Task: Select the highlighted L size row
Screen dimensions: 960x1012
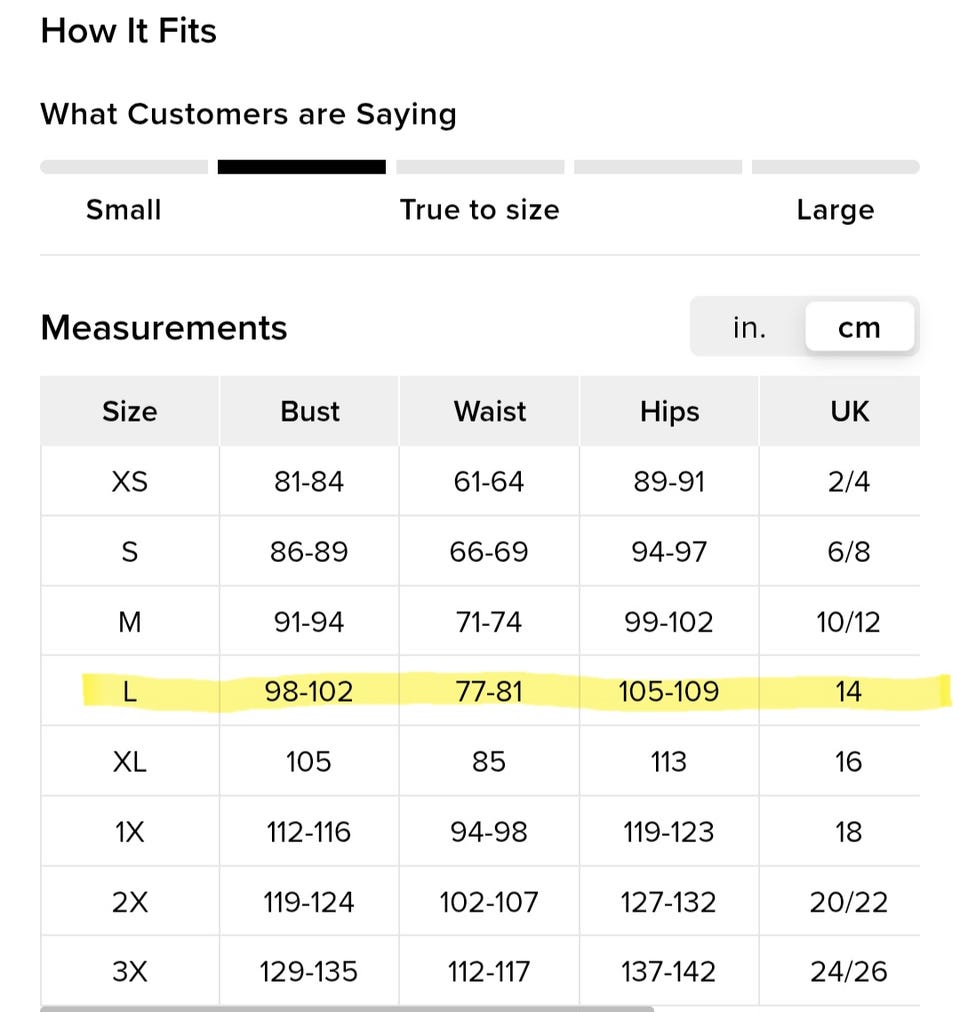Action: click(480, 691)
